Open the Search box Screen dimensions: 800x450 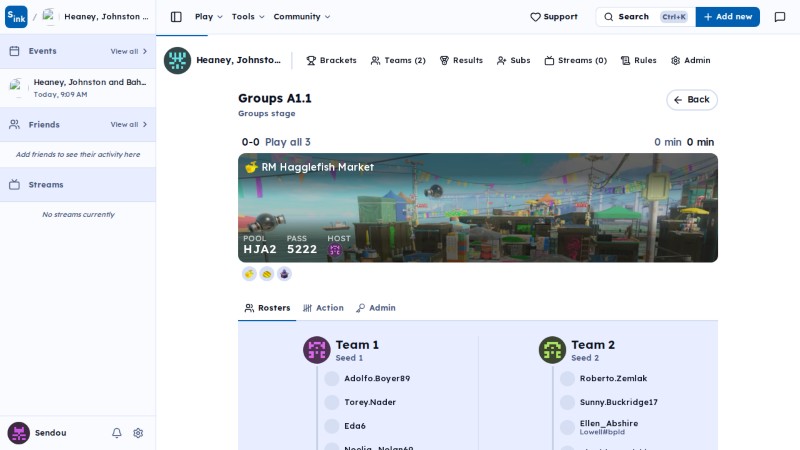tap(645, 17)
